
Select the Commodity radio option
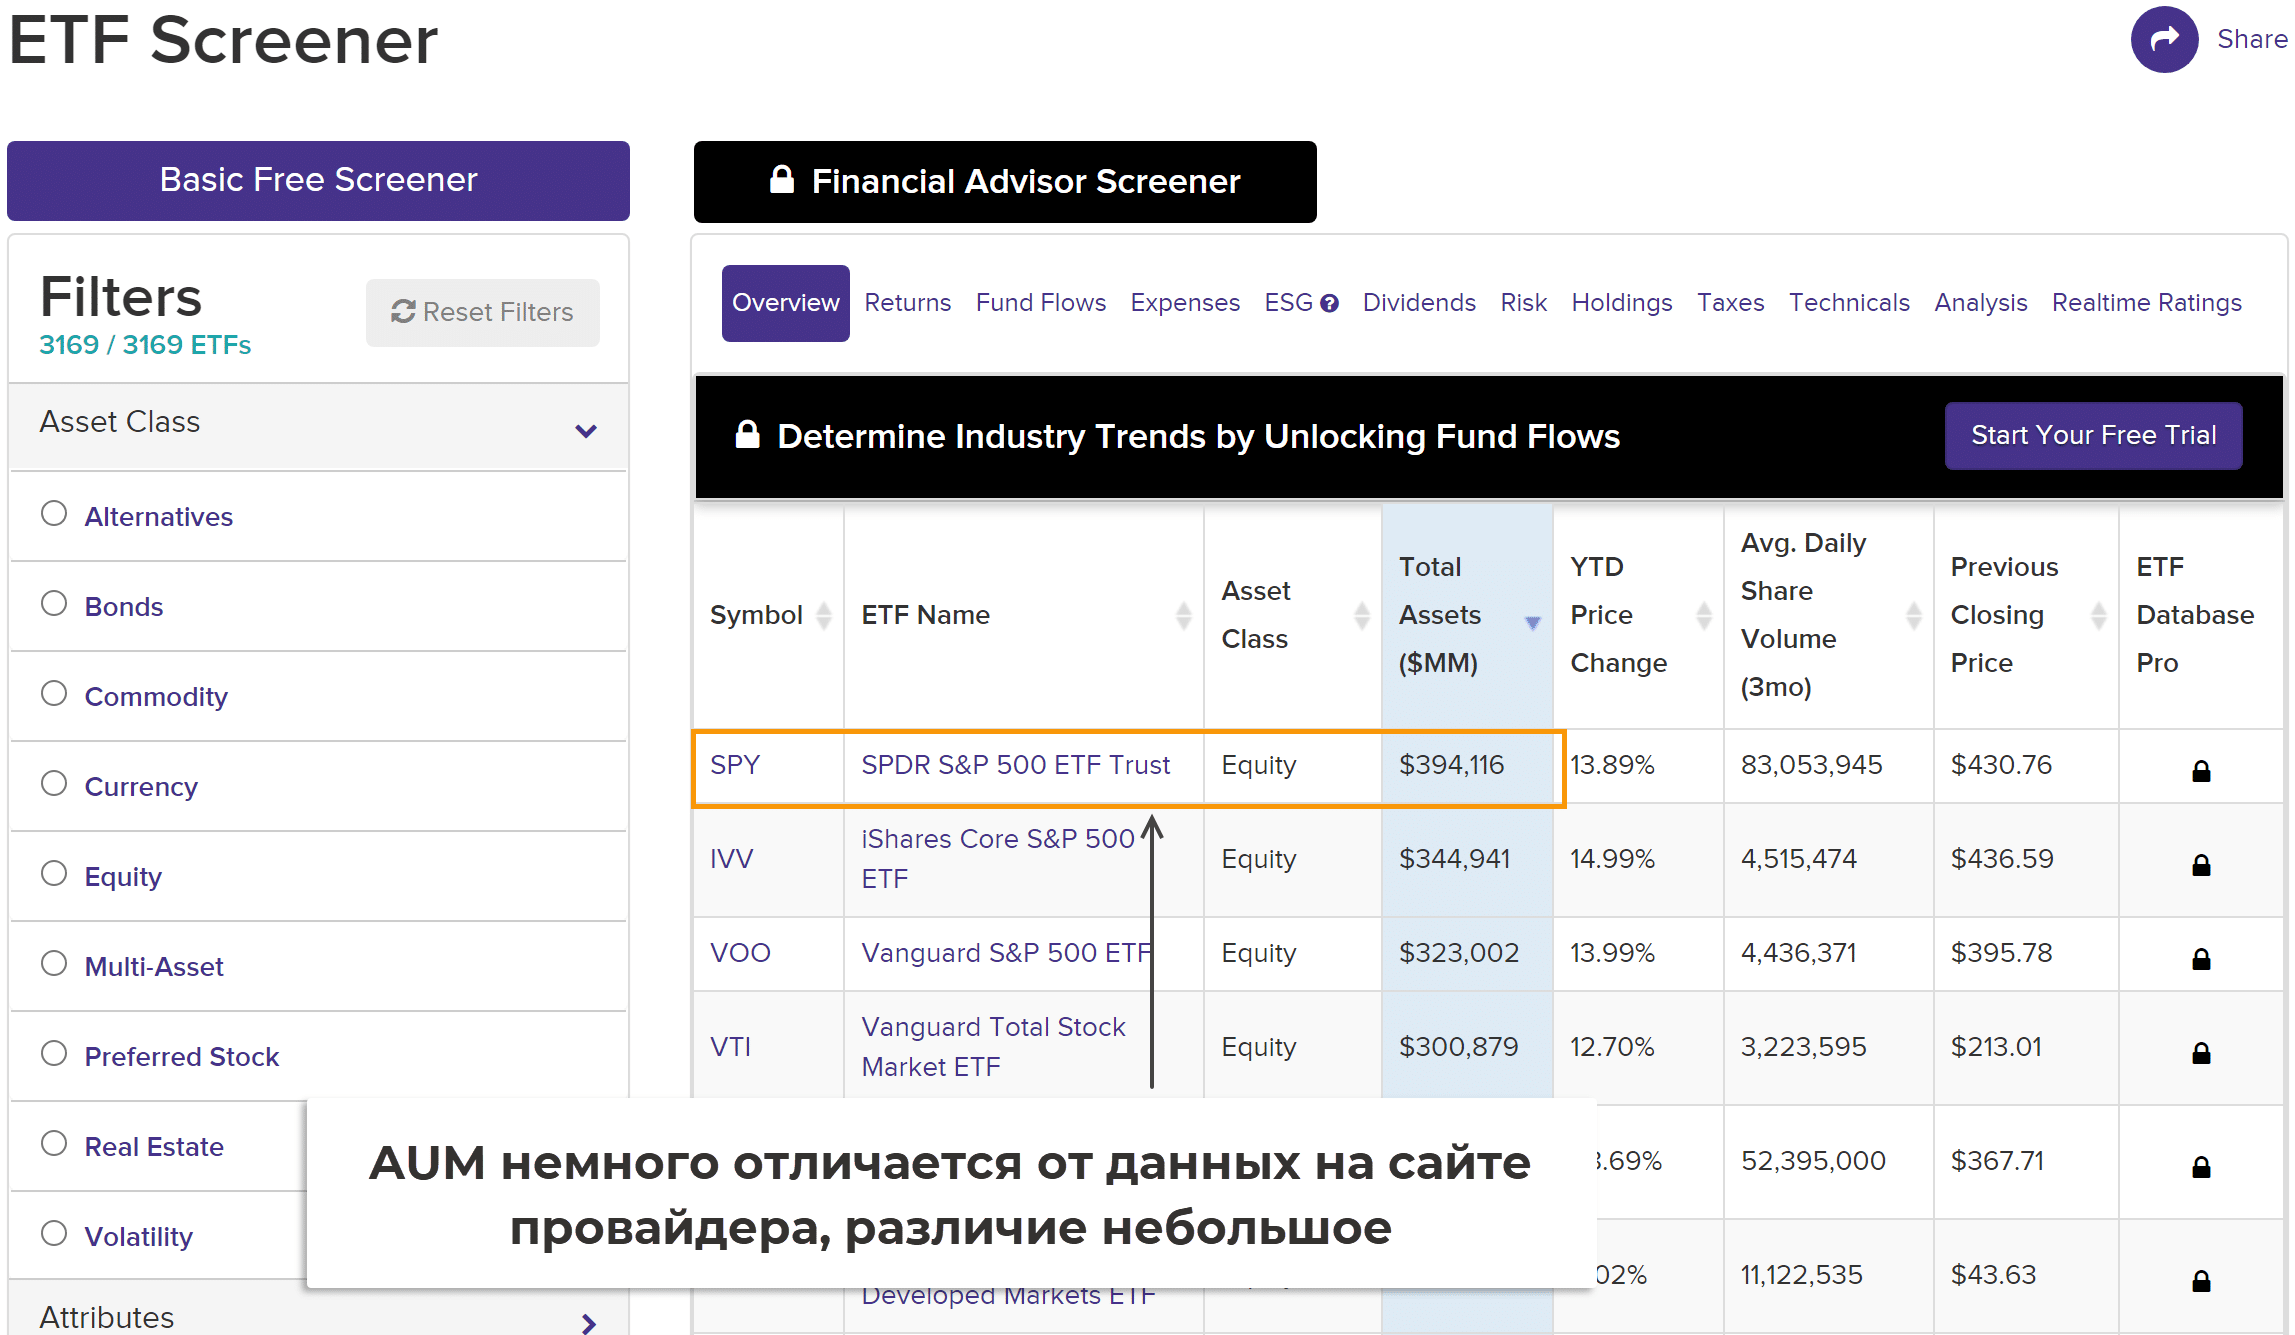[54, 694]
